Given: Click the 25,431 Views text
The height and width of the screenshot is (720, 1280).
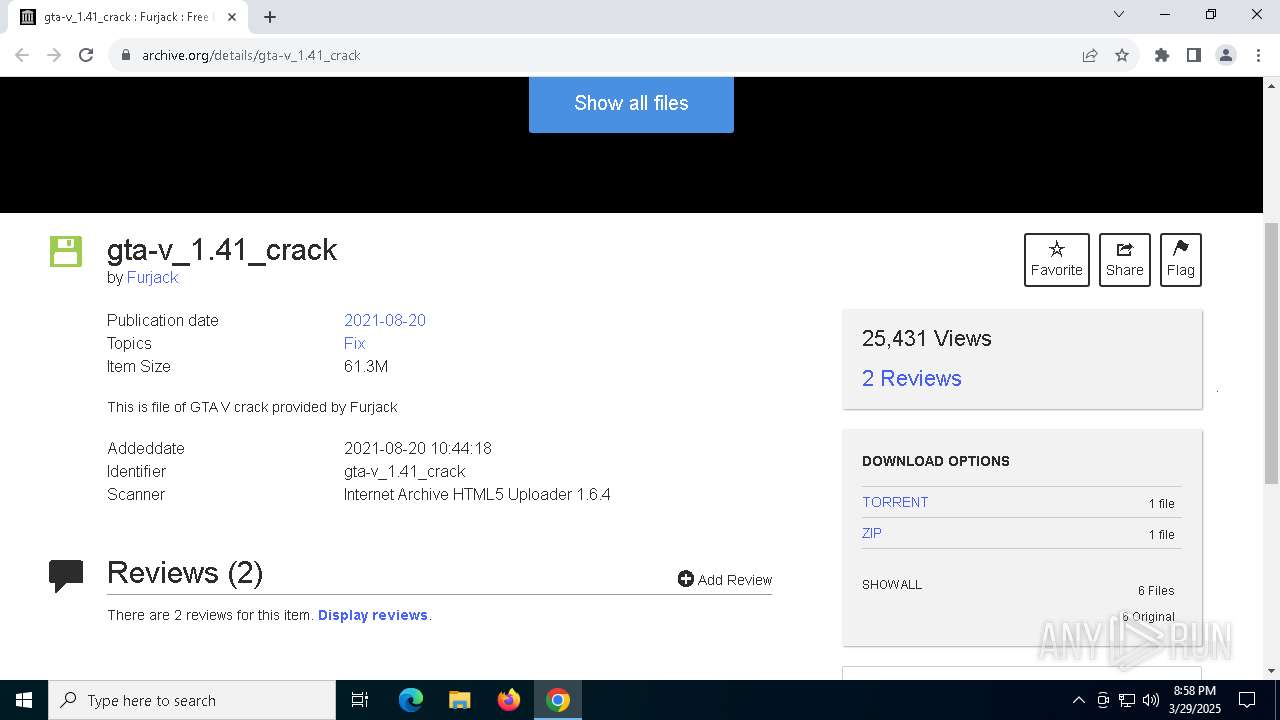Looking at the screenshot, I should pos(927,338).
